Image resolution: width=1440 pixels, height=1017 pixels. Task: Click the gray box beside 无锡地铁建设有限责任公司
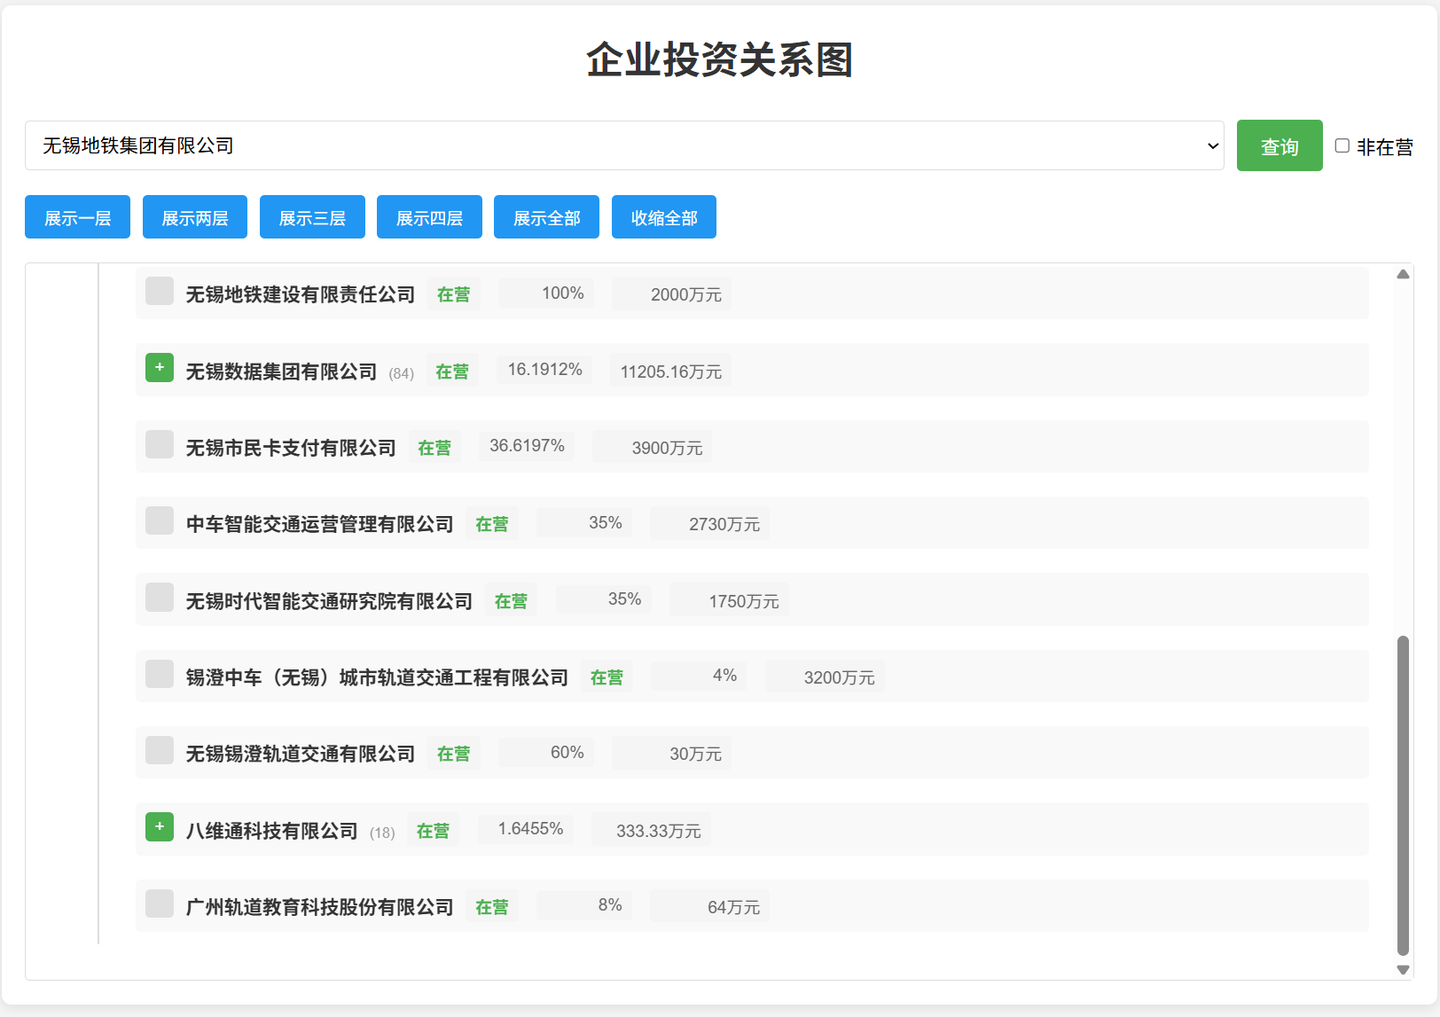tap(160, 291)
